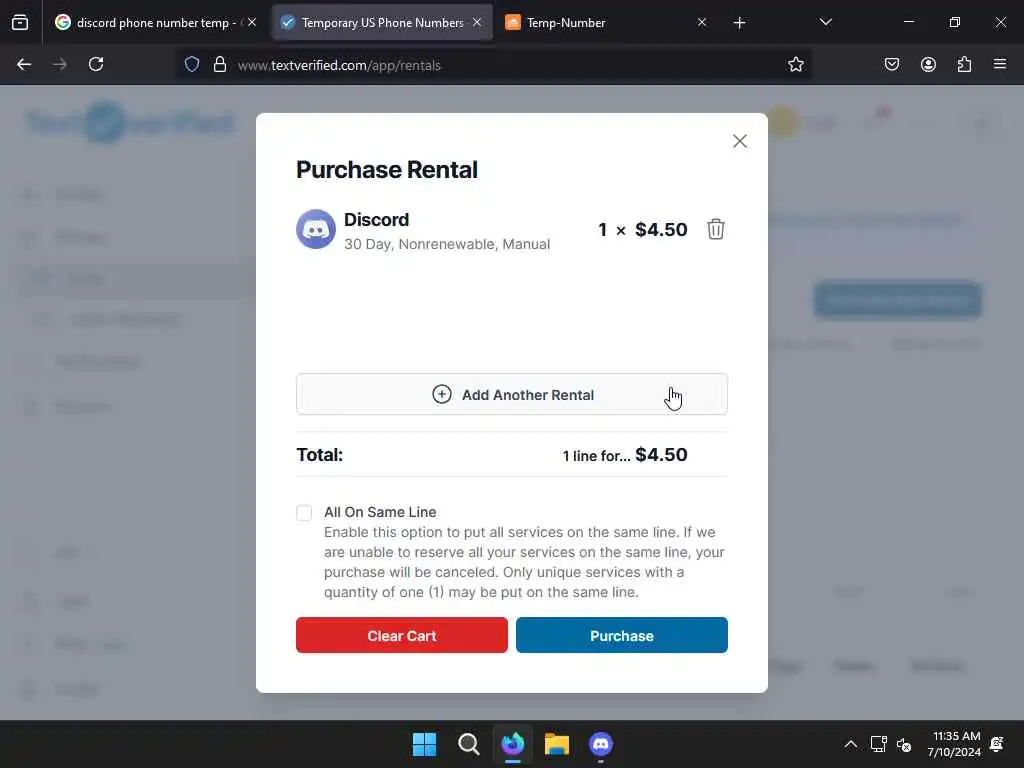Click the Firefox taskbar icon

point(513,744)
